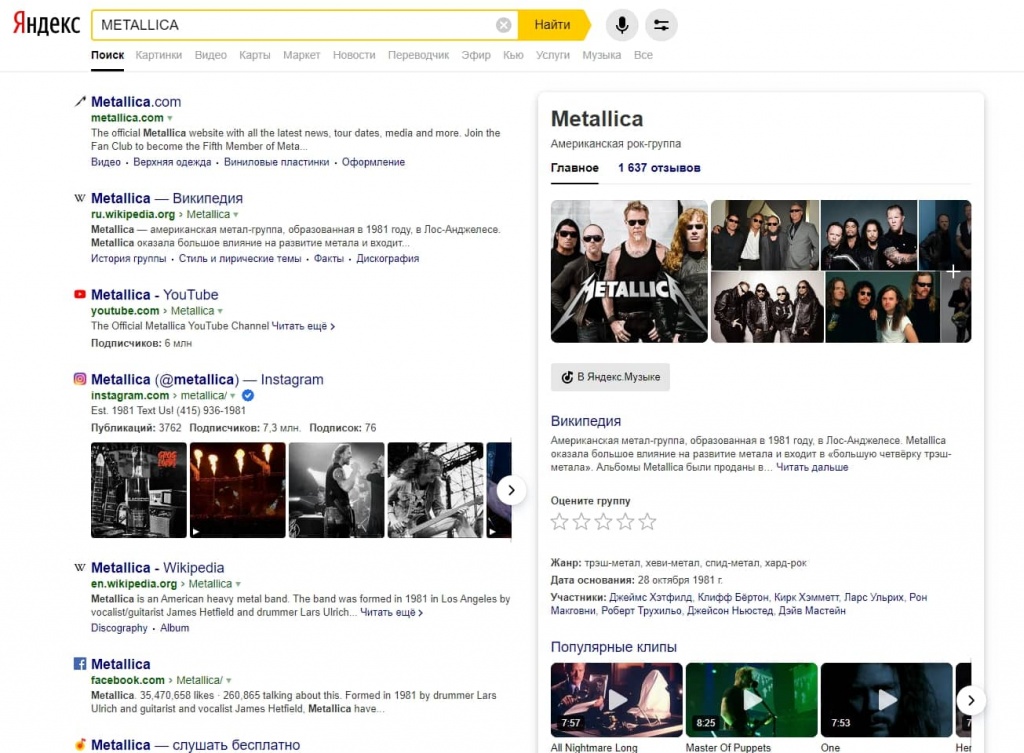Click the Instagram favicon icon
Image resolution: width=1024 pixels, height=753 pixels.
coord(80,379)
